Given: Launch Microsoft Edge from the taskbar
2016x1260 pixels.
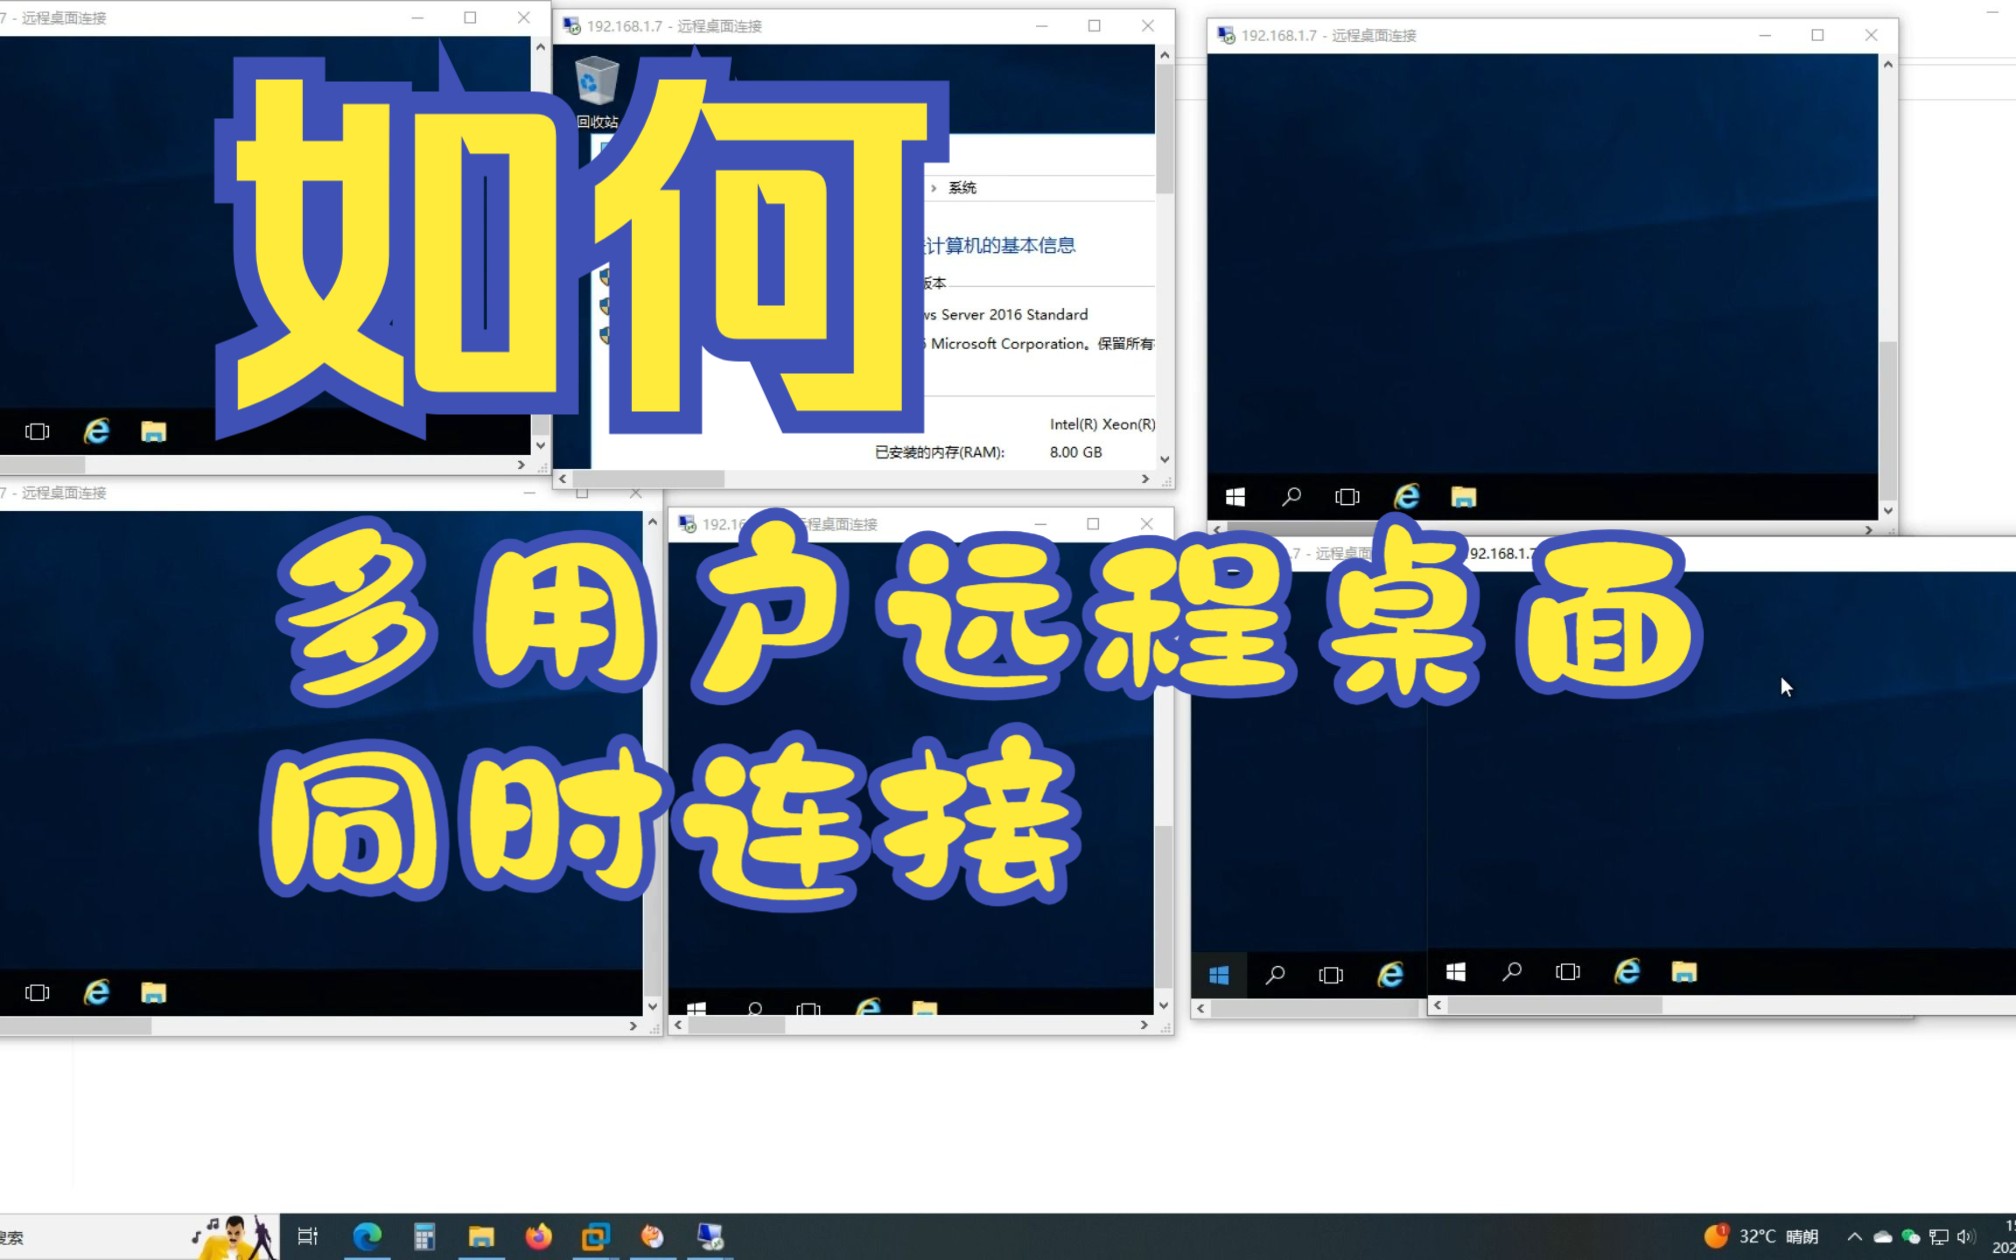Looking at the screenshot, I should coord(367,1237).
